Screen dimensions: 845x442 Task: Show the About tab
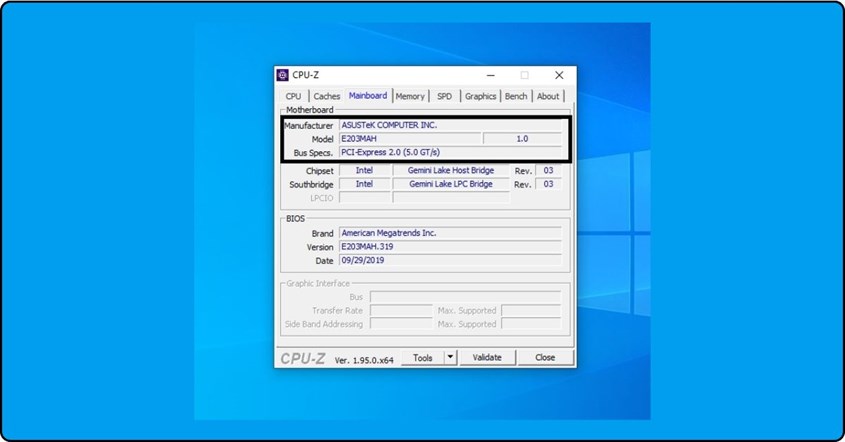tap(548, 96)
